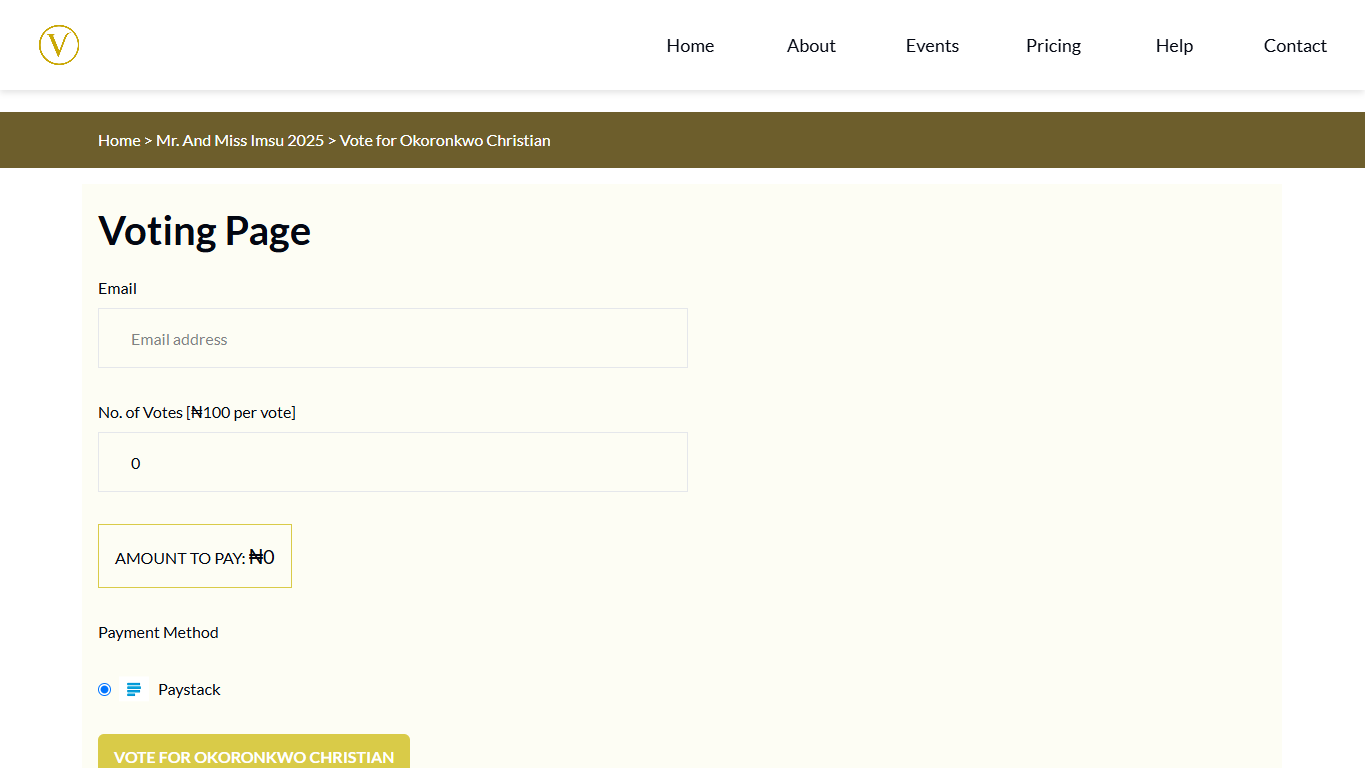This screenshot has width=1365, height=779.
Task: Click the No. of Votes input
Action: (x=392, y=463)
